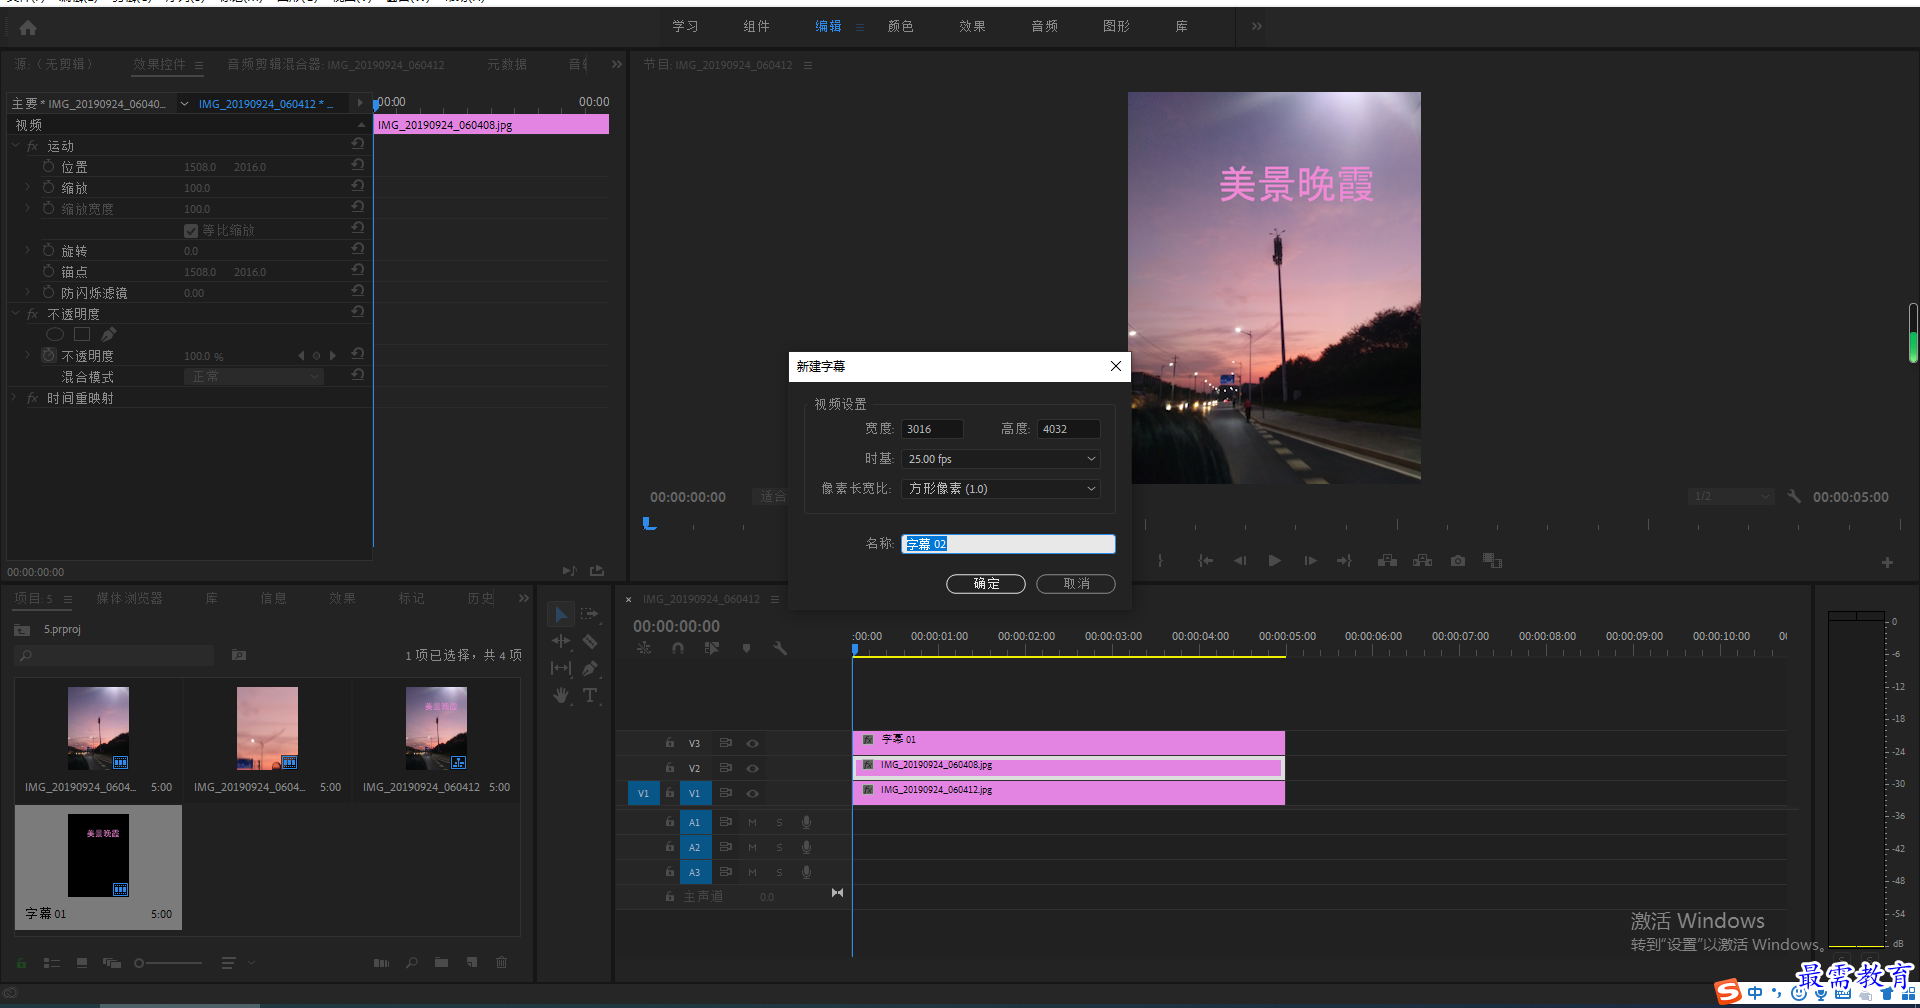Toggle timeline snap magnet icon
1920x1008 pixels.
(x=678, y=648)
